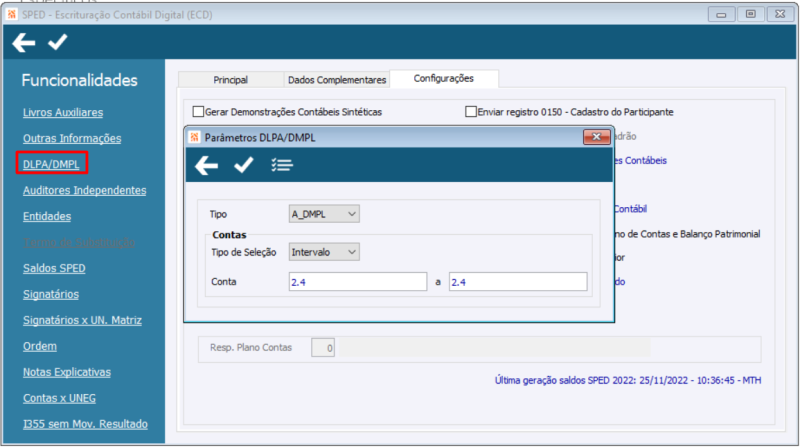Screen dimensions: 800x448
Task: Click the SPED window title bar app icon
Action: click(x=12, y=14)
